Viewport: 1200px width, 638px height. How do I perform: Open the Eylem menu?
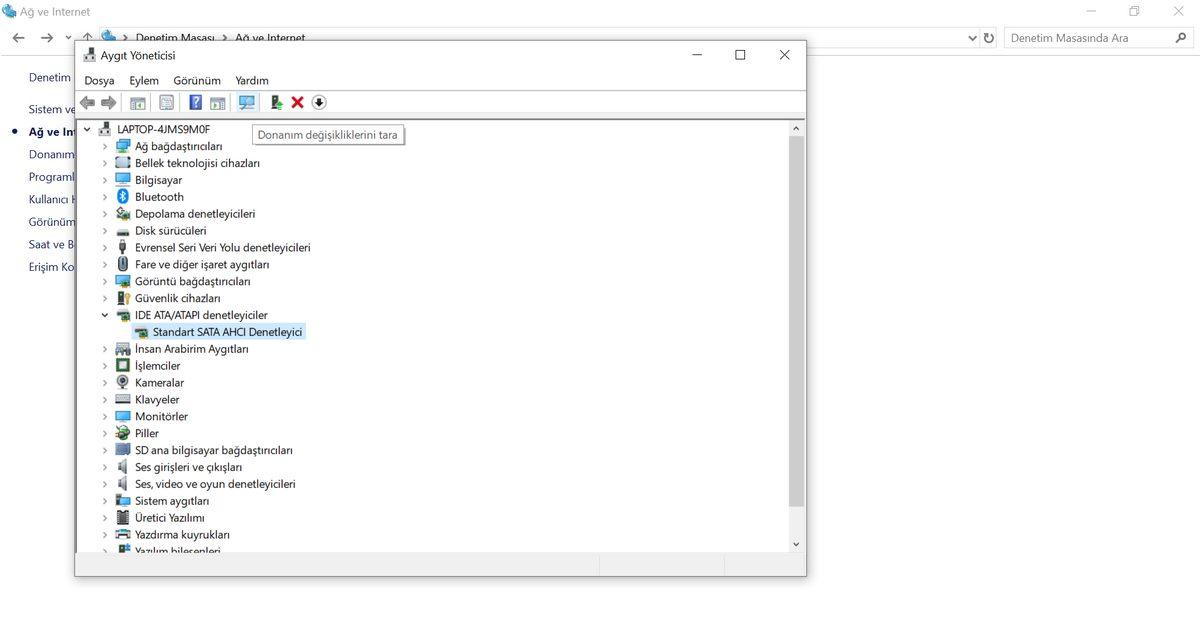pyautogui.click(x=143, y=80)
